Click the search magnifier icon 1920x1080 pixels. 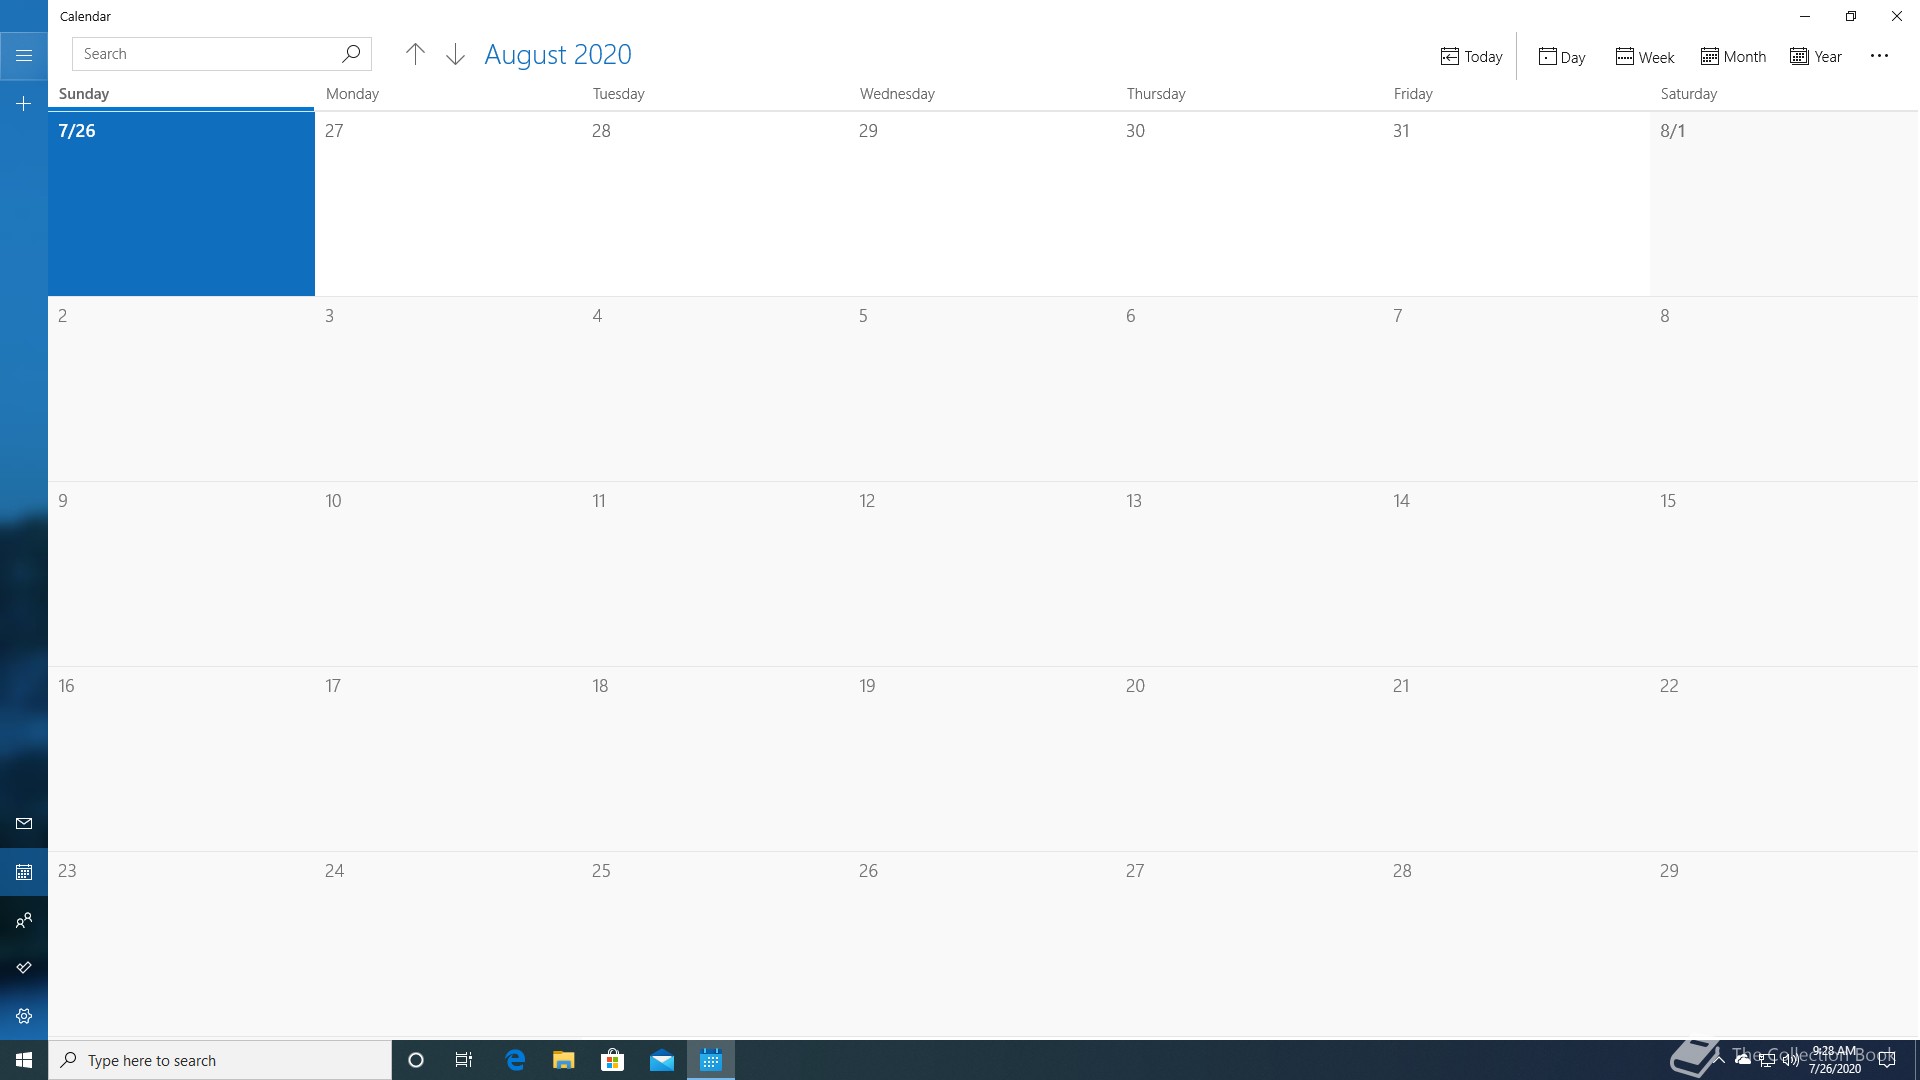click(351, 54)
